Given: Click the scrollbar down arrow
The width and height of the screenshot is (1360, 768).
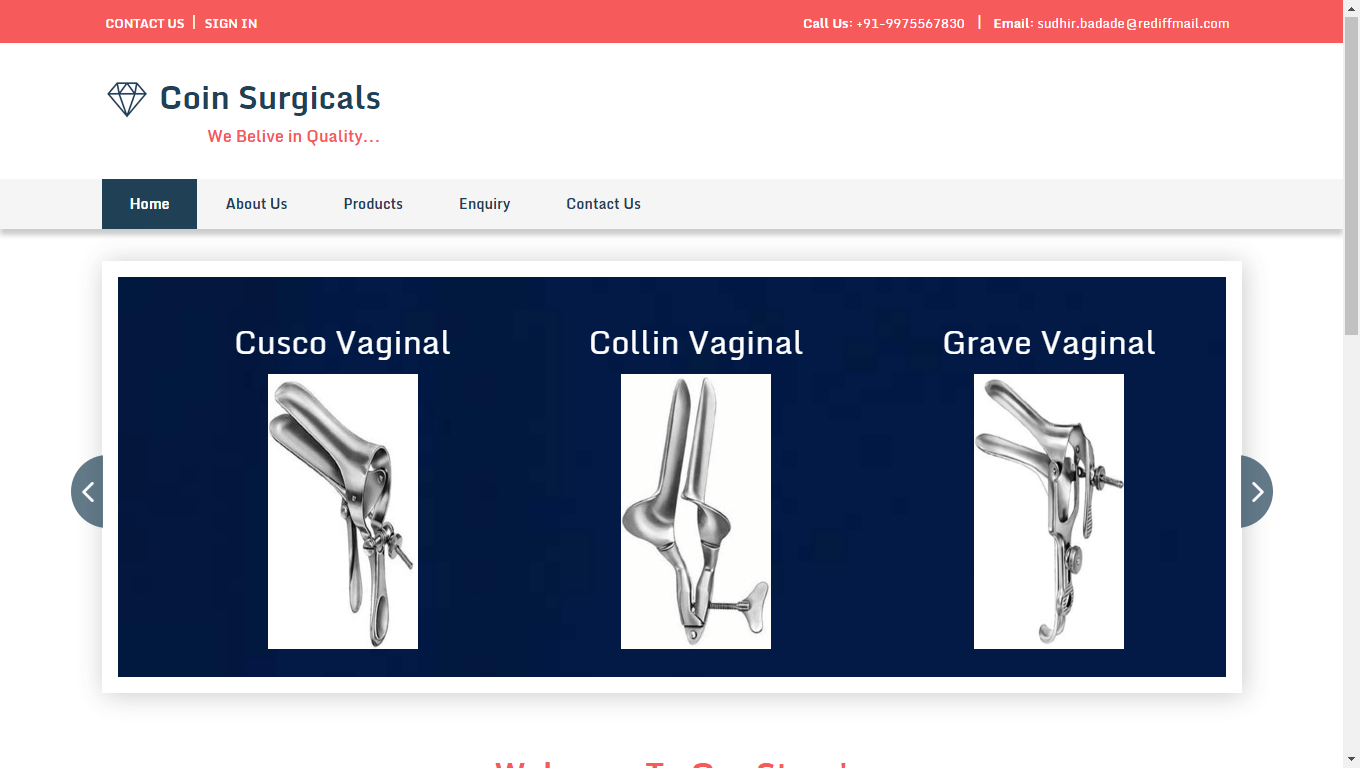Looking at the screenshot, I should pos(1351,760).
